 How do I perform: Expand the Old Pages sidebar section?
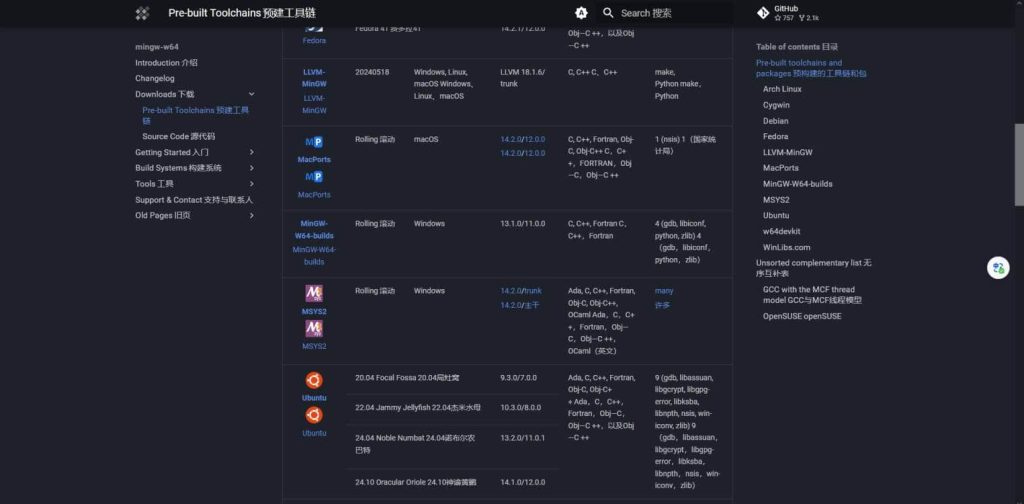click(x=251, y=215)
